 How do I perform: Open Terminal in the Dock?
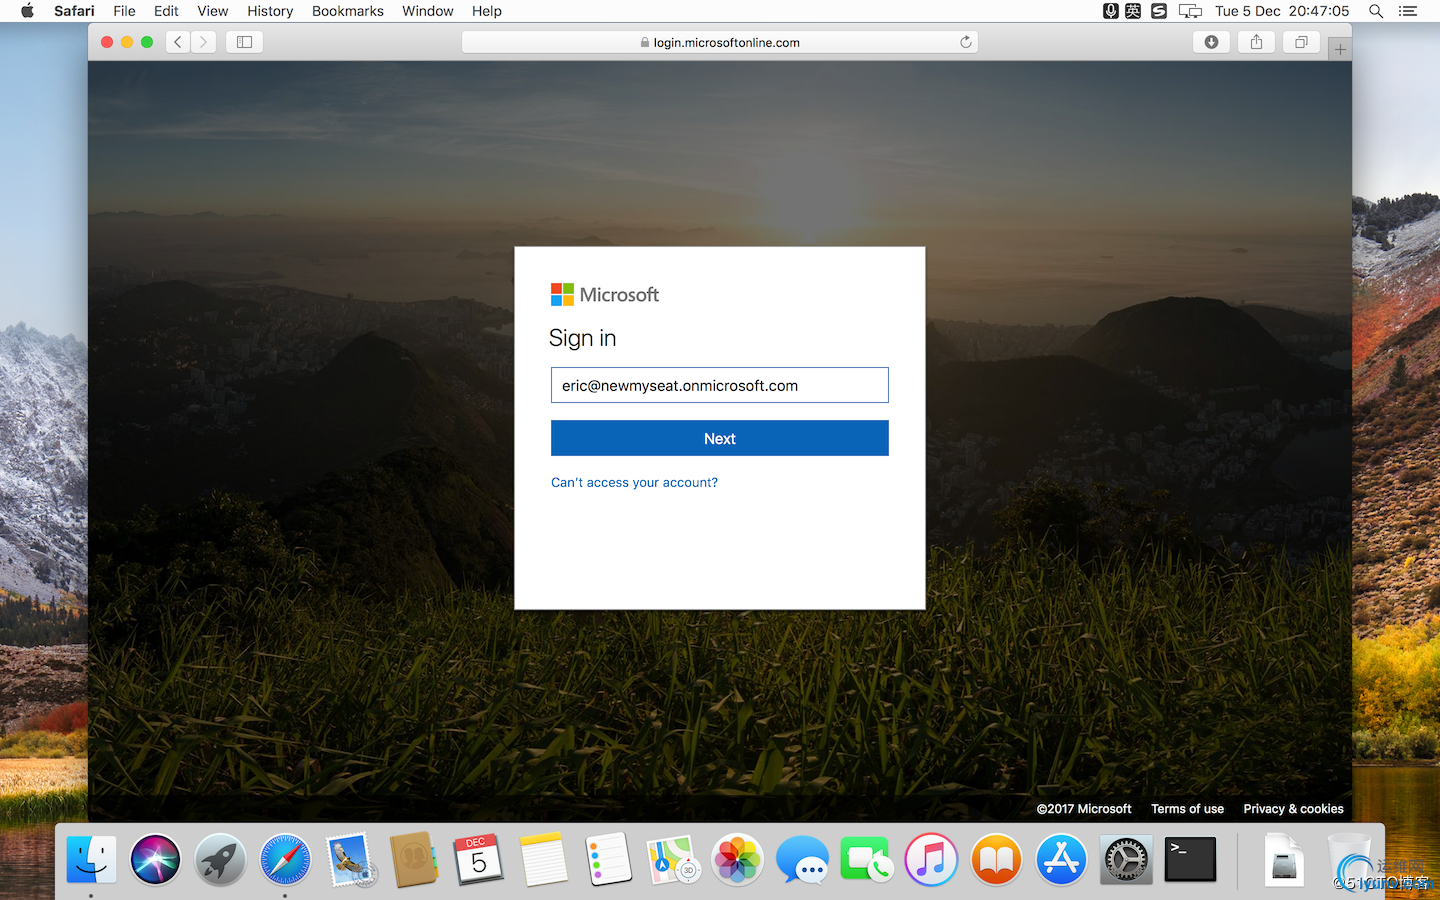pos(1190,860)
